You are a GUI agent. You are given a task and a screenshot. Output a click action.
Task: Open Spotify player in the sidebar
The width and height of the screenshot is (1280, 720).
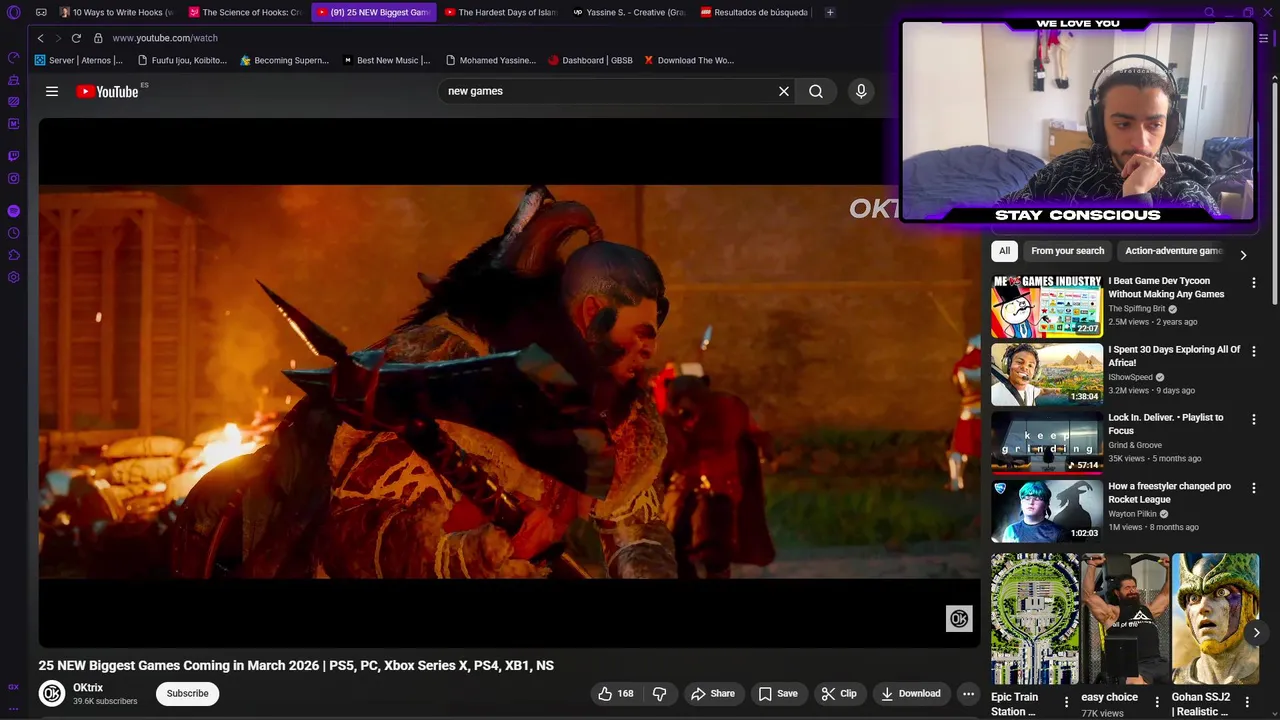click(13, 211)
